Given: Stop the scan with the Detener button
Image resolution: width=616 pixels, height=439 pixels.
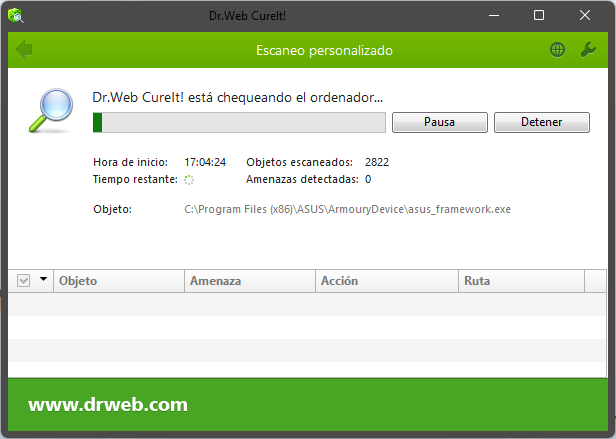Looking at the screenshot, I should 541,122.
